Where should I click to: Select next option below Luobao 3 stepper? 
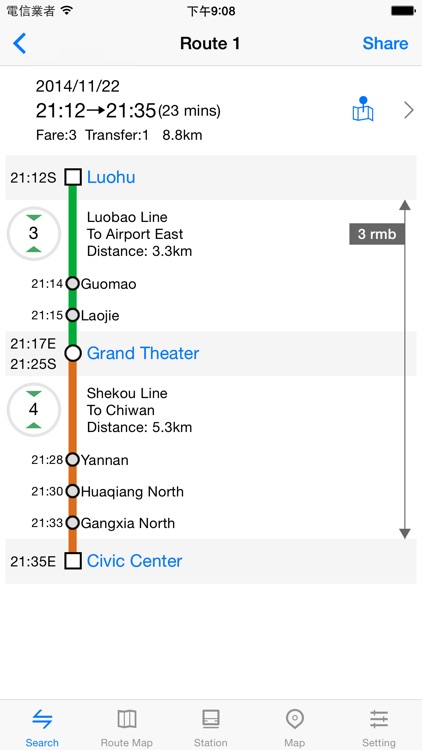(34, 249)
